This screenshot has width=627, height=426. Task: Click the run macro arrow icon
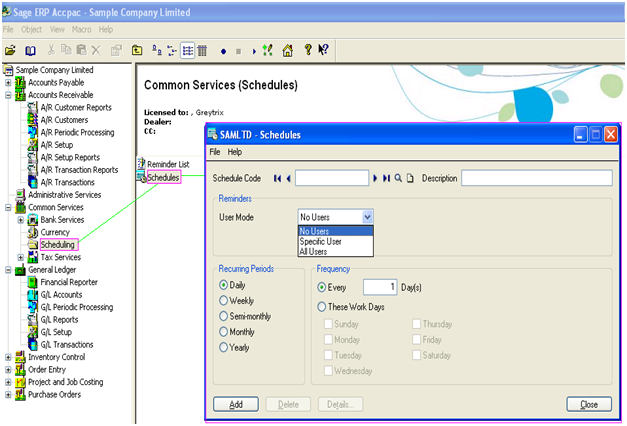click(x=254, y=51)
